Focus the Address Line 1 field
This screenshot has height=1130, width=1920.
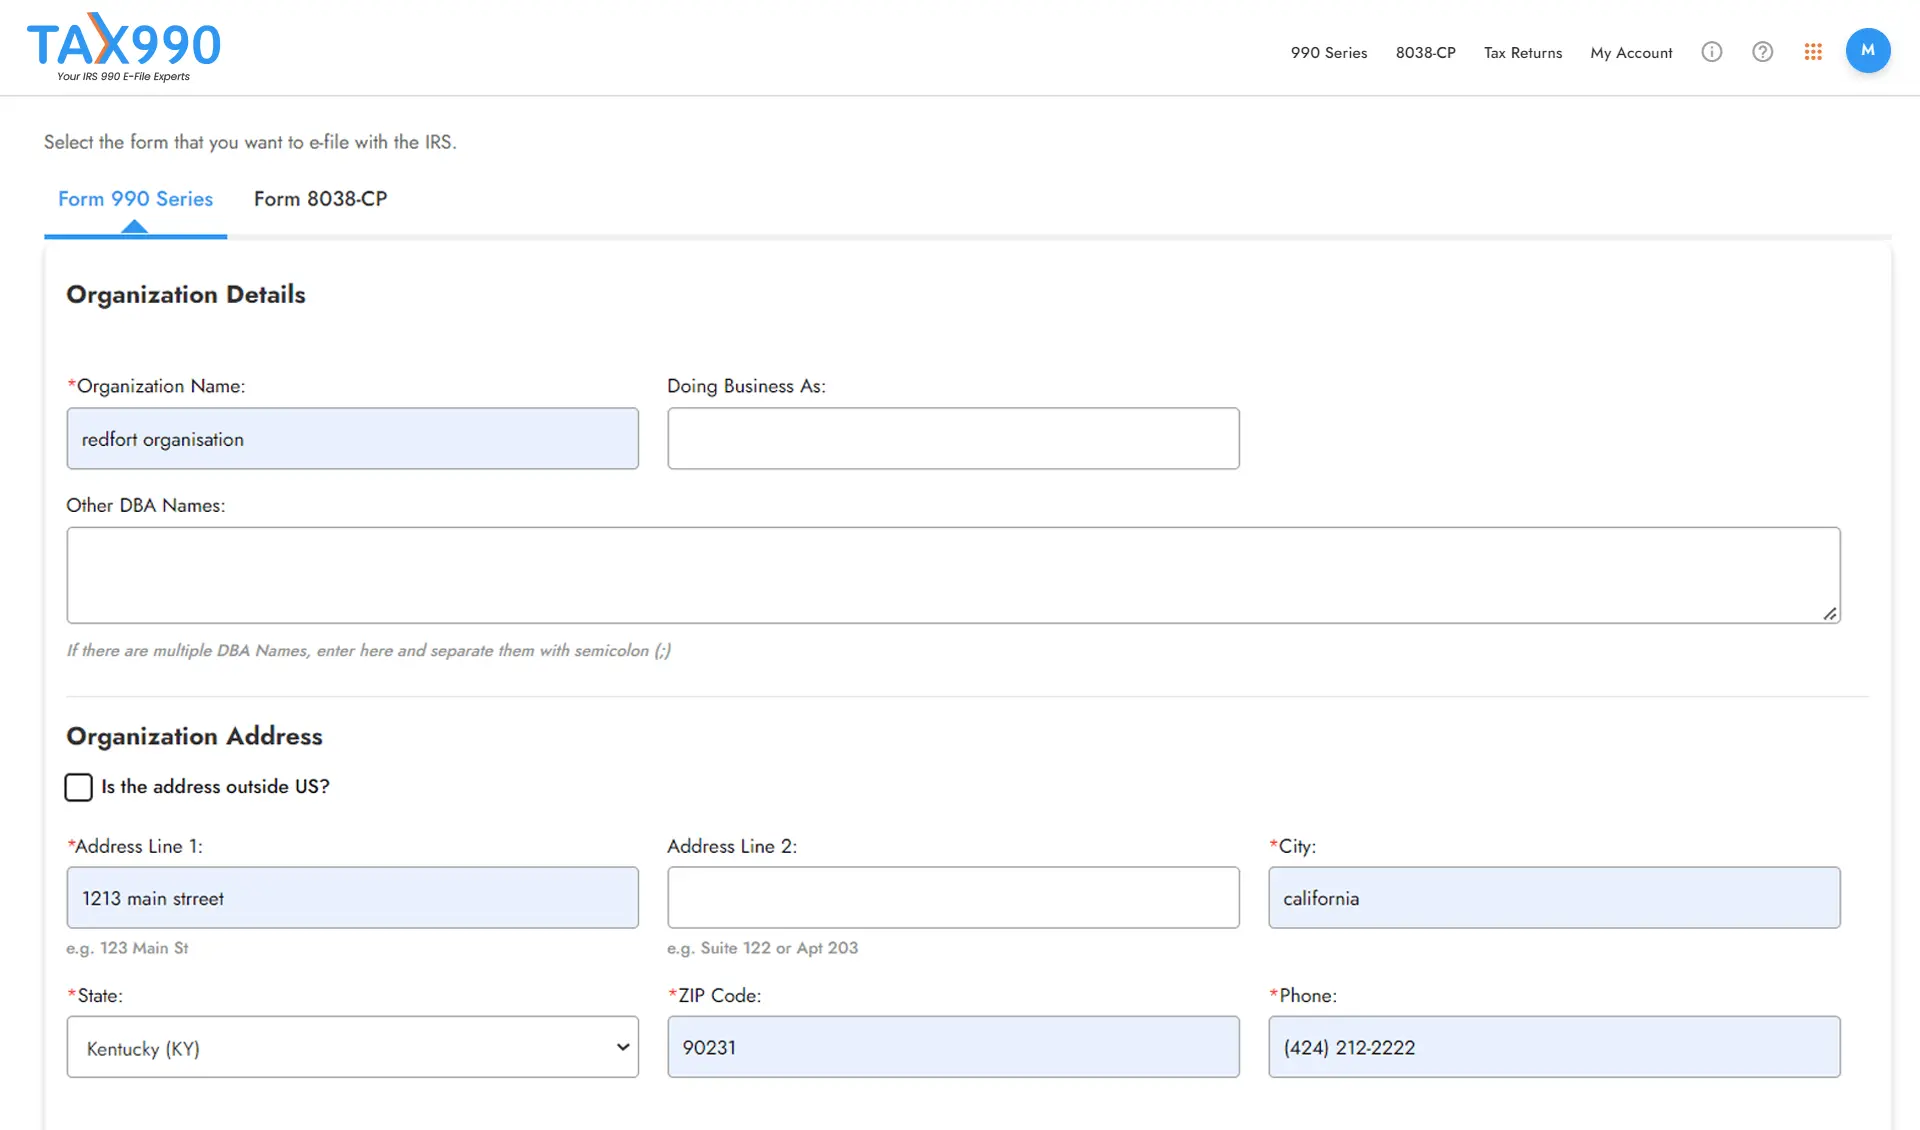pos(352,897)
